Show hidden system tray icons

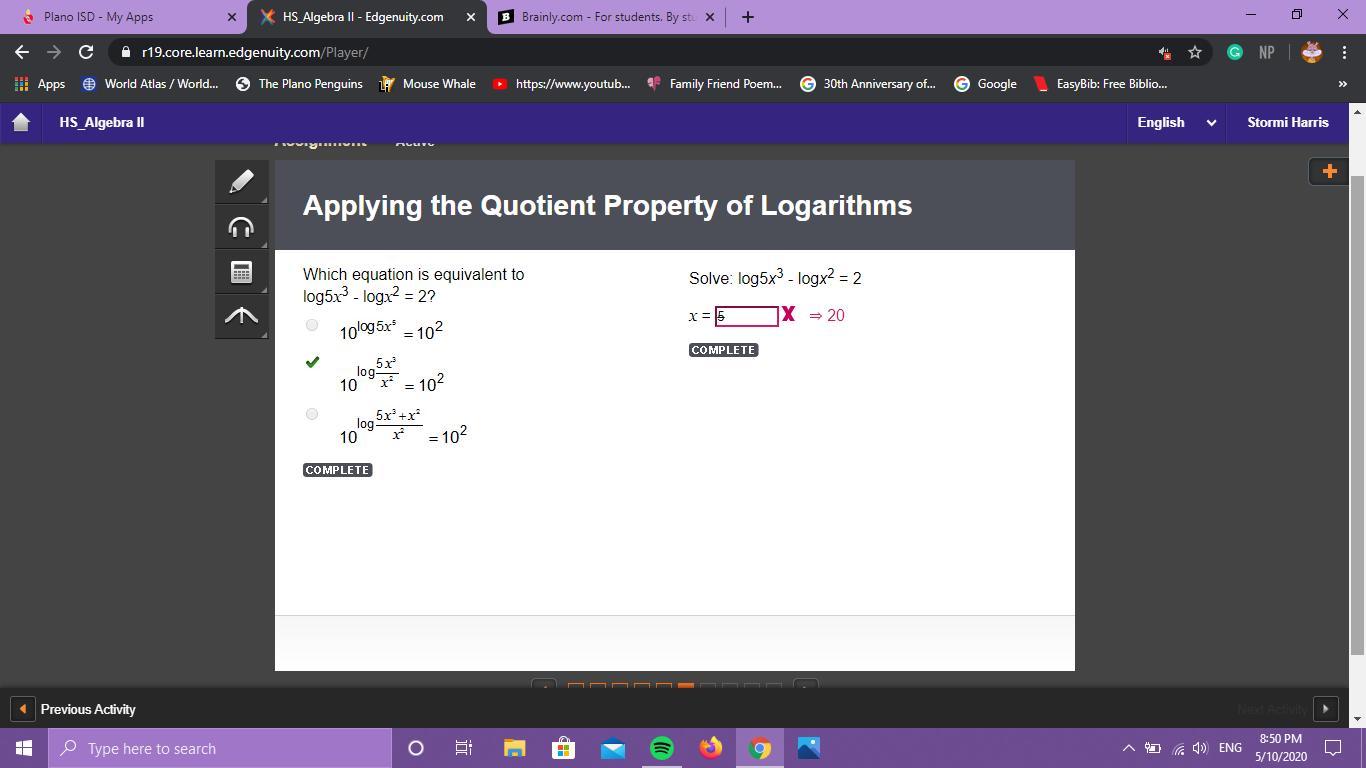pyautogui.click(x=1128, y=748)
